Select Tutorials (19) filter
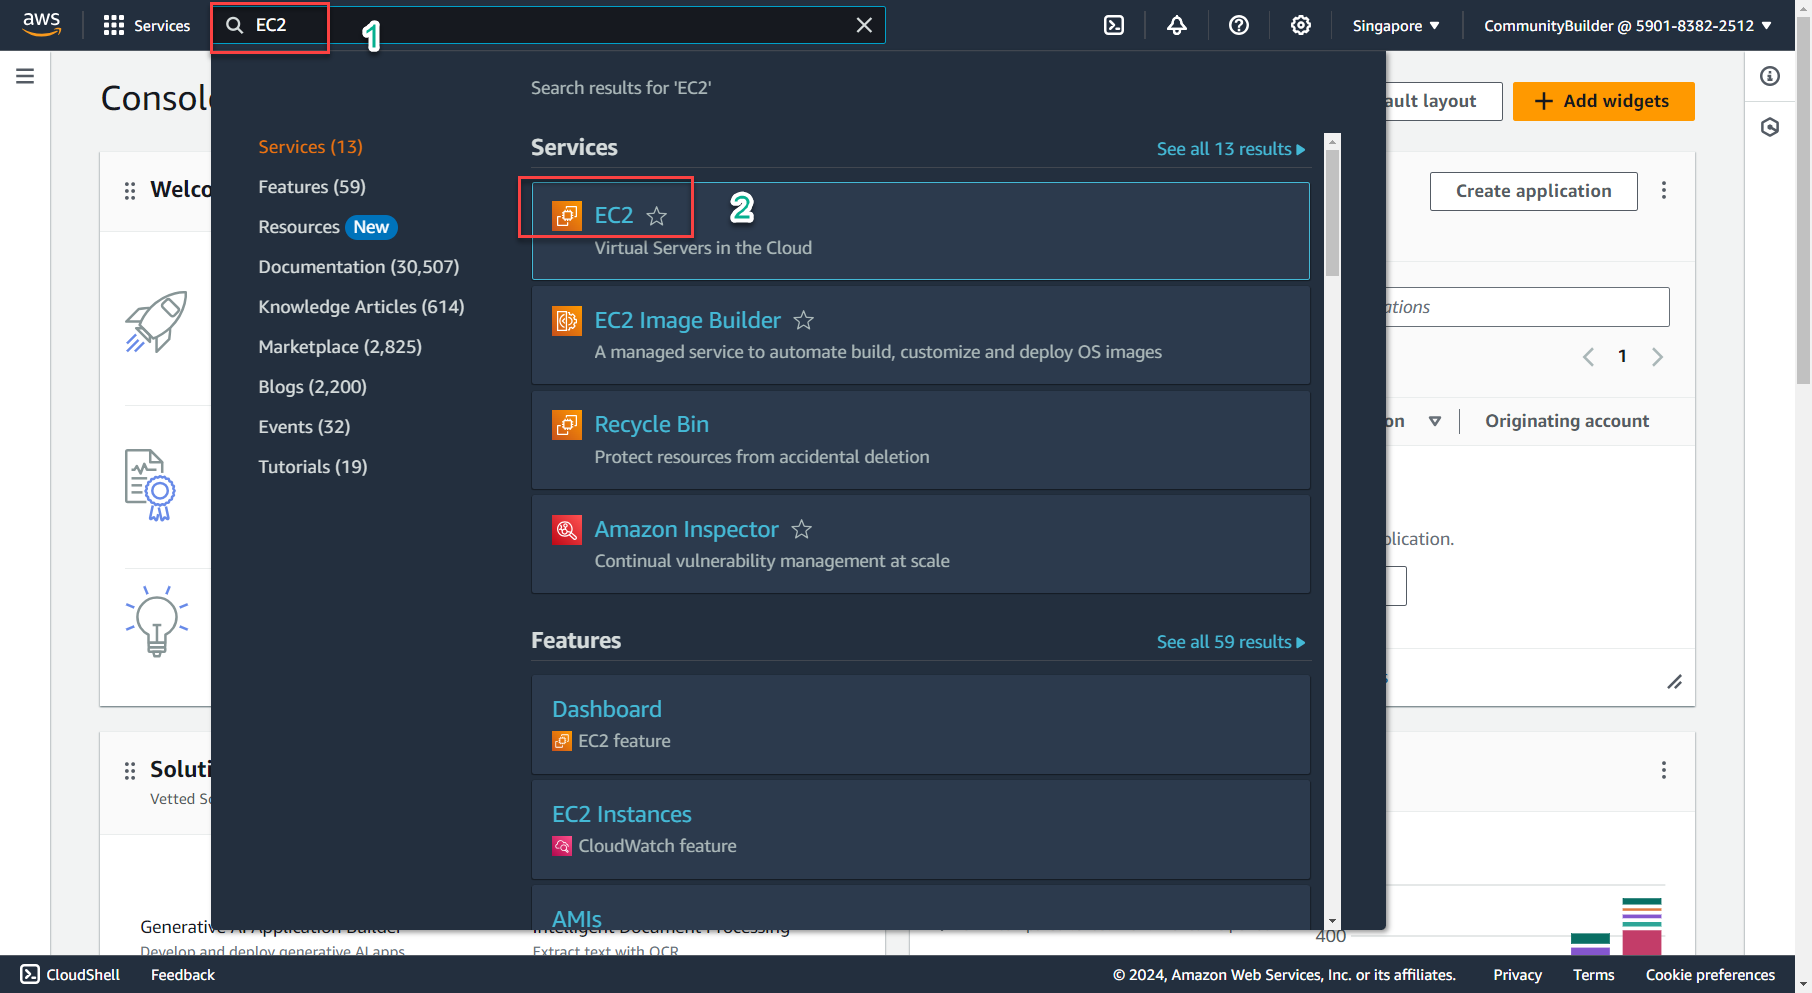This screenshot has height=993, width=1812. pyautogui.click(x=312, y=467)
